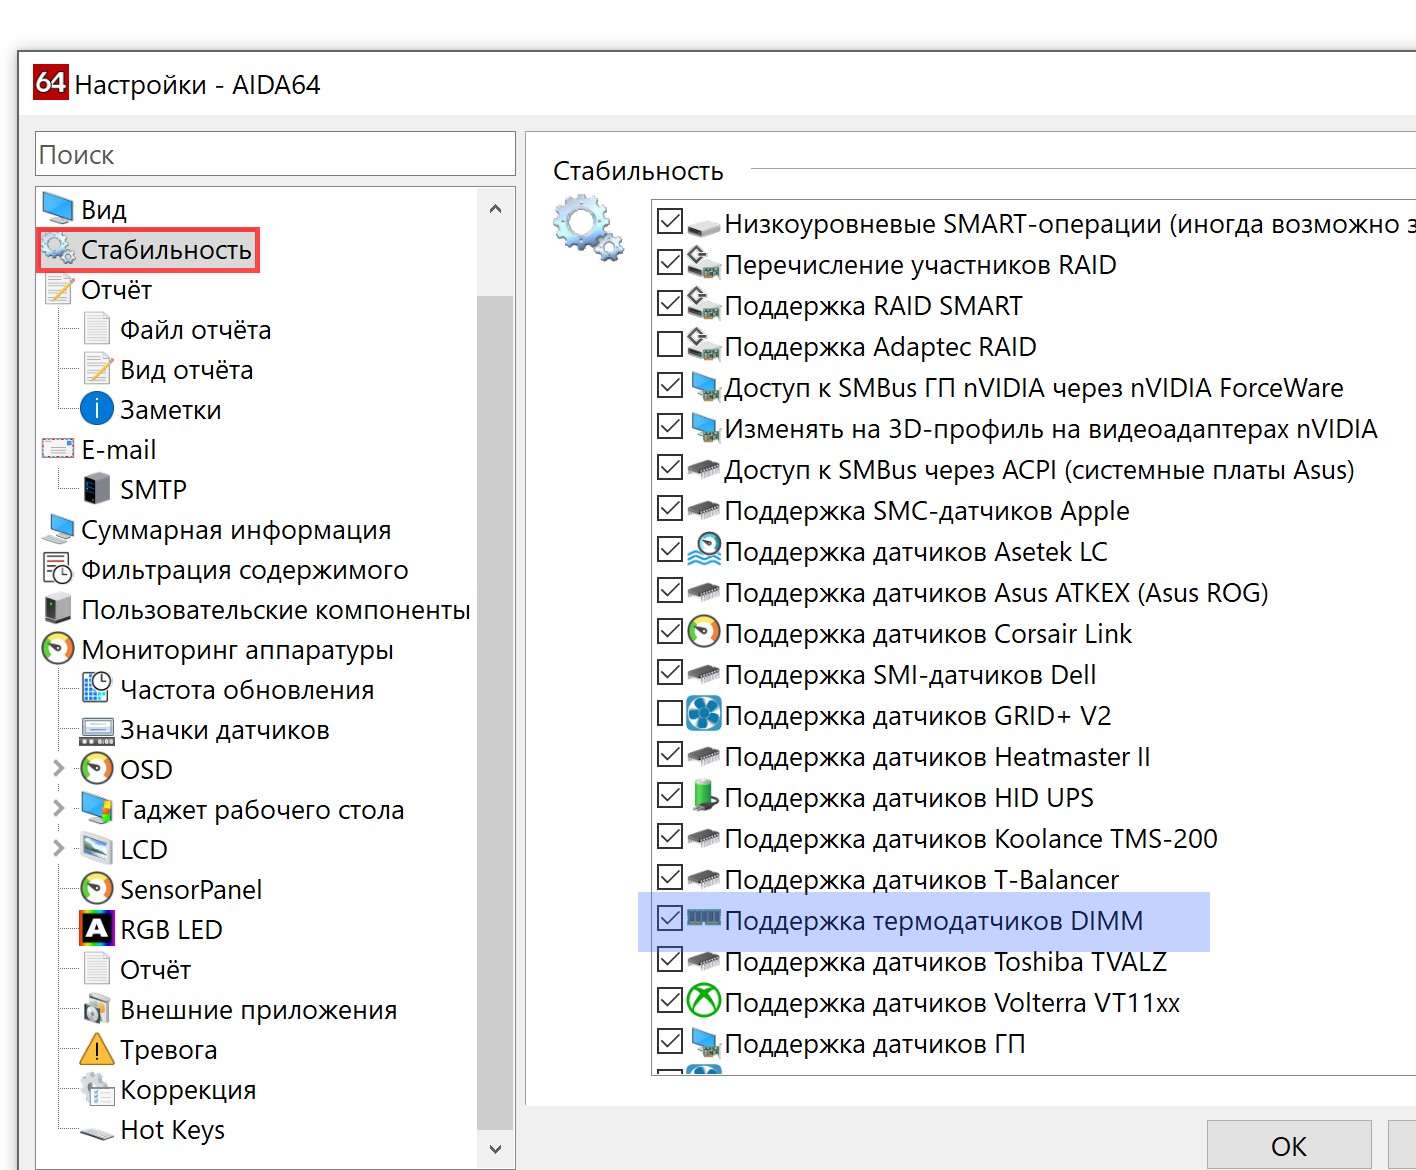The width and height of the screenshot is (1416, 1170).
Task: Click the SMTP server icon
Action: tap(97, 489)
